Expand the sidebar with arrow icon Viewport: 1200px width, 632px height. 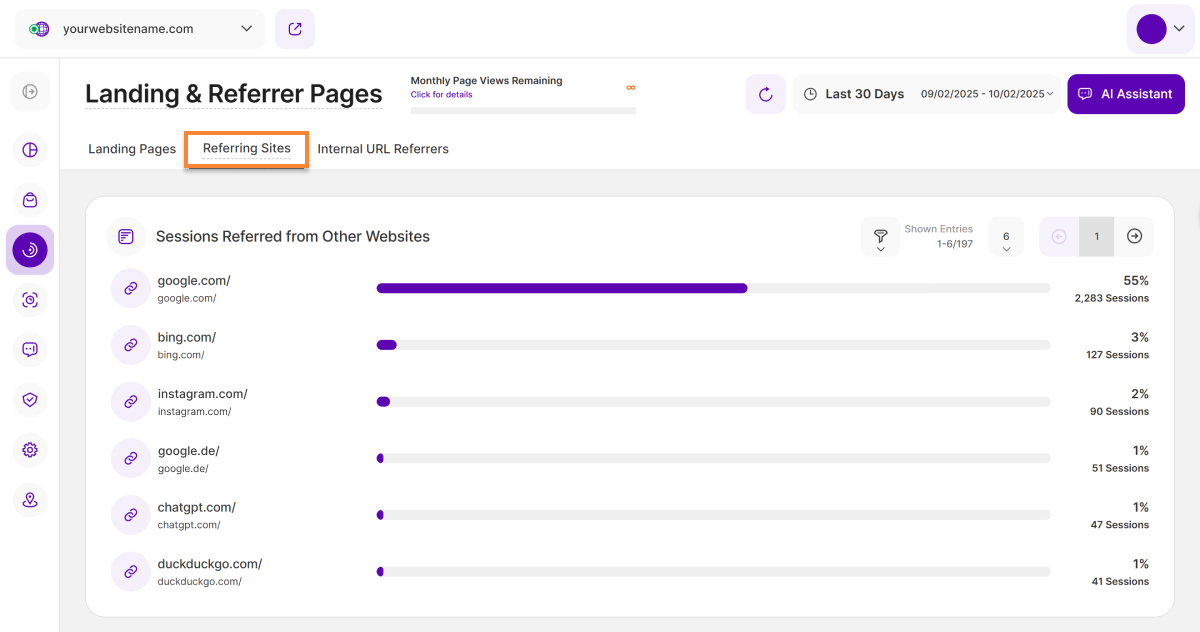coord(30,92)
